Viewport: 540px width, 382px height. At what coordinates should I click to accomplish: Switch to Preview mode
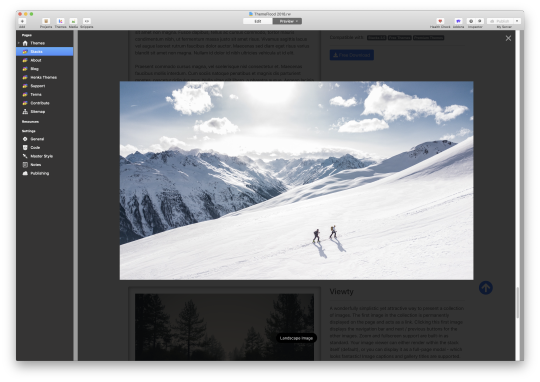point(287,21)
